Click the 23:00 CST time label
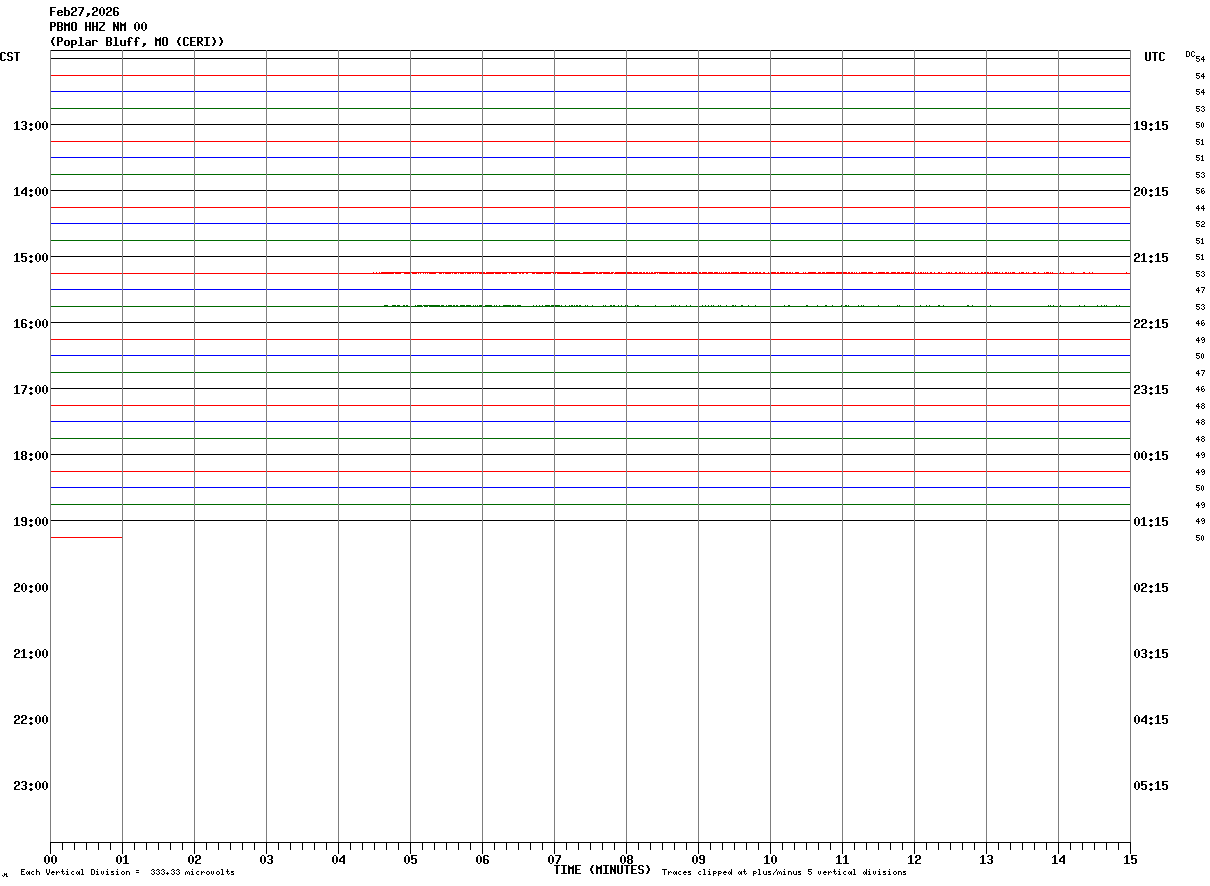Image resolution: width=1210 pixels, height=886 pixels. [x=30, y=785]
